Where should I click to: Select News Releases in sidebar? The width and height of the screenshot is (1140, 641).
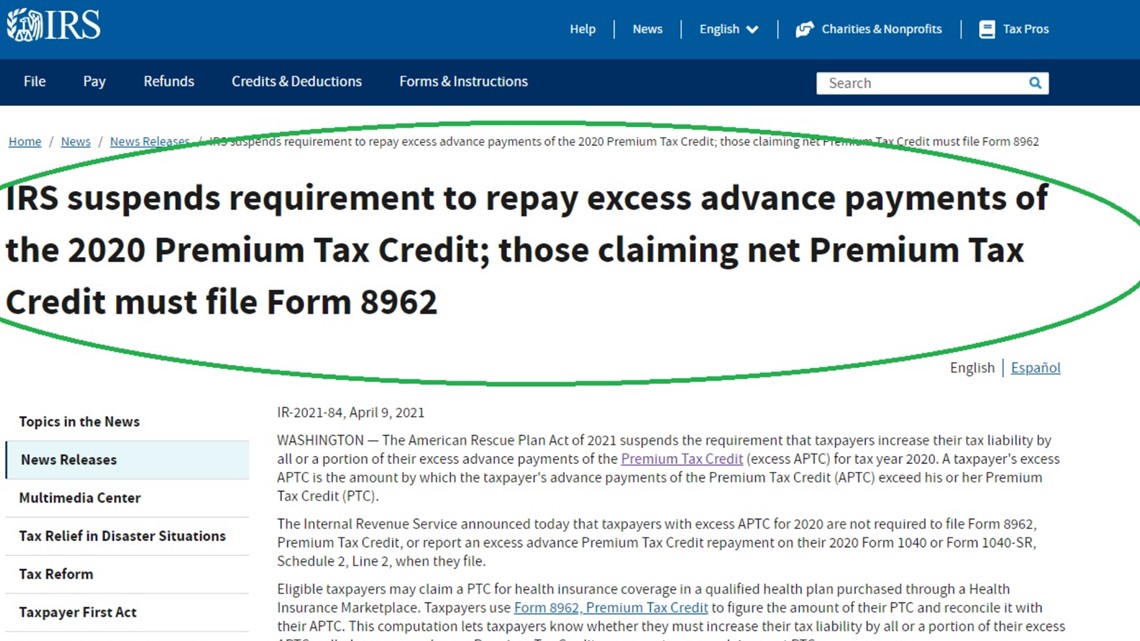pos(127,459)
